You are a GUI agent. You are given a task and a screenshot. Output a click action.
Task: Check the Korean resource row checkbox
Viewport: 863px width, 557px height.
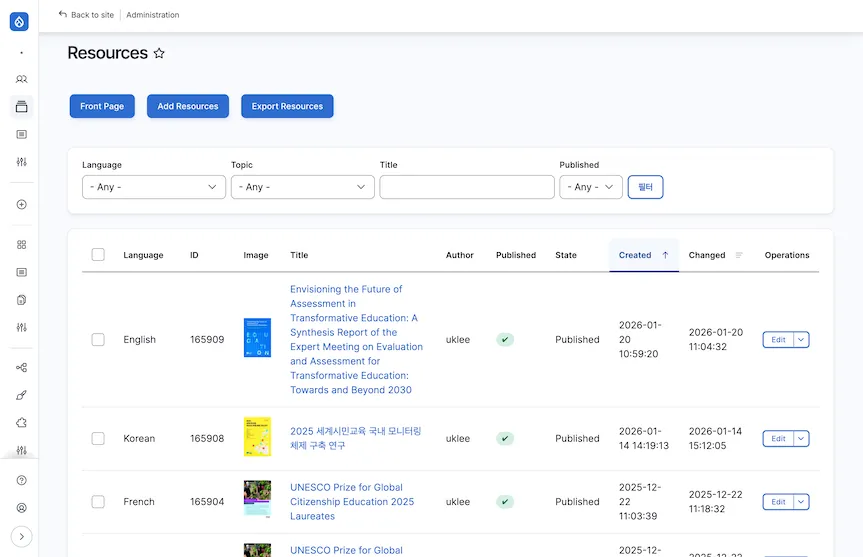98,438
